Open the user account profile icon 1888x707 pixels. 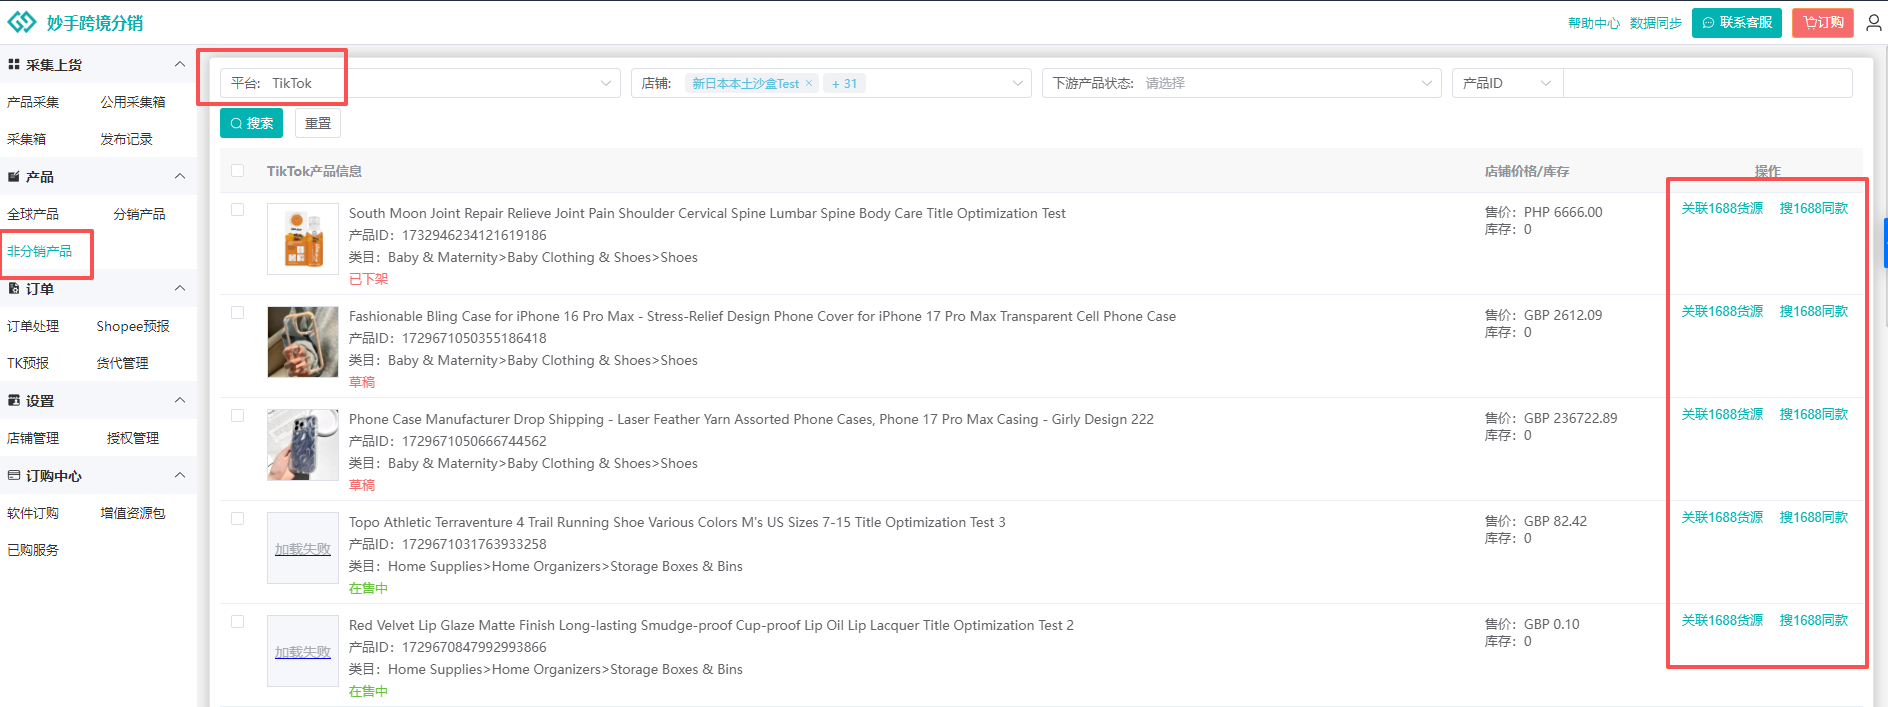(x=1874, y=22)
